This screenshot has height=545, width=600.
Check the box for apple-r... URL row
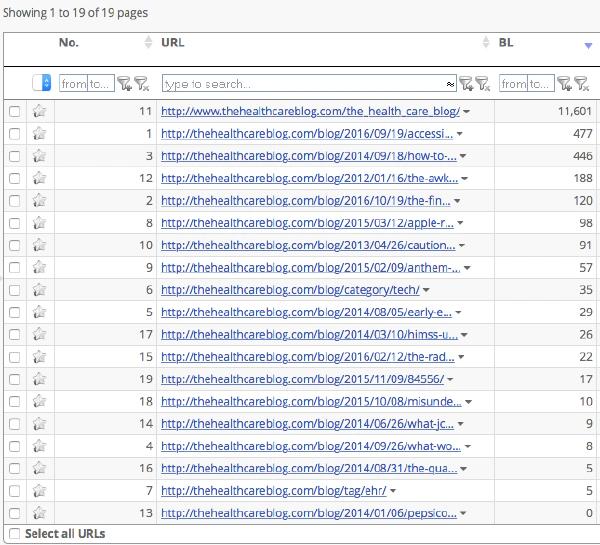click(15, 223)
